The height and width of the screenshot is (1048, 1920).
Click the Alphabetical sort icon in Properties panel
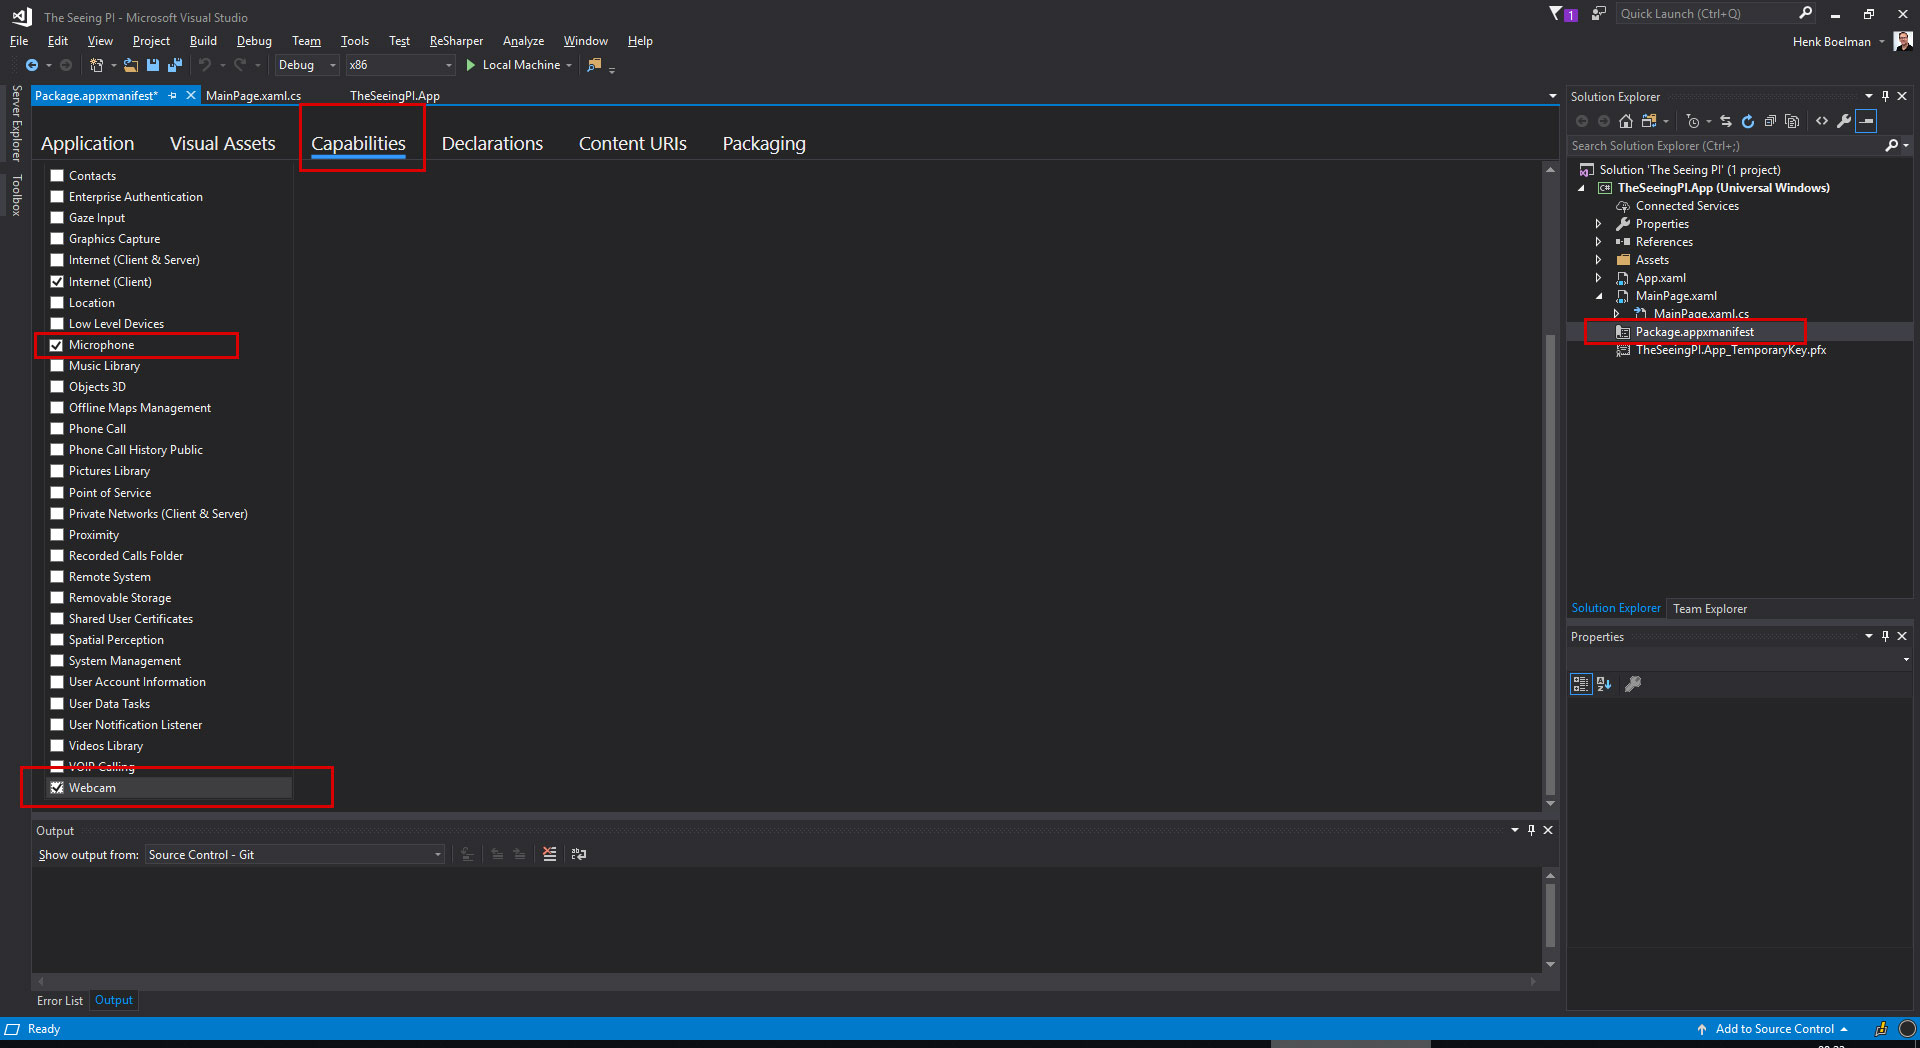click(x=1604, y=684)
